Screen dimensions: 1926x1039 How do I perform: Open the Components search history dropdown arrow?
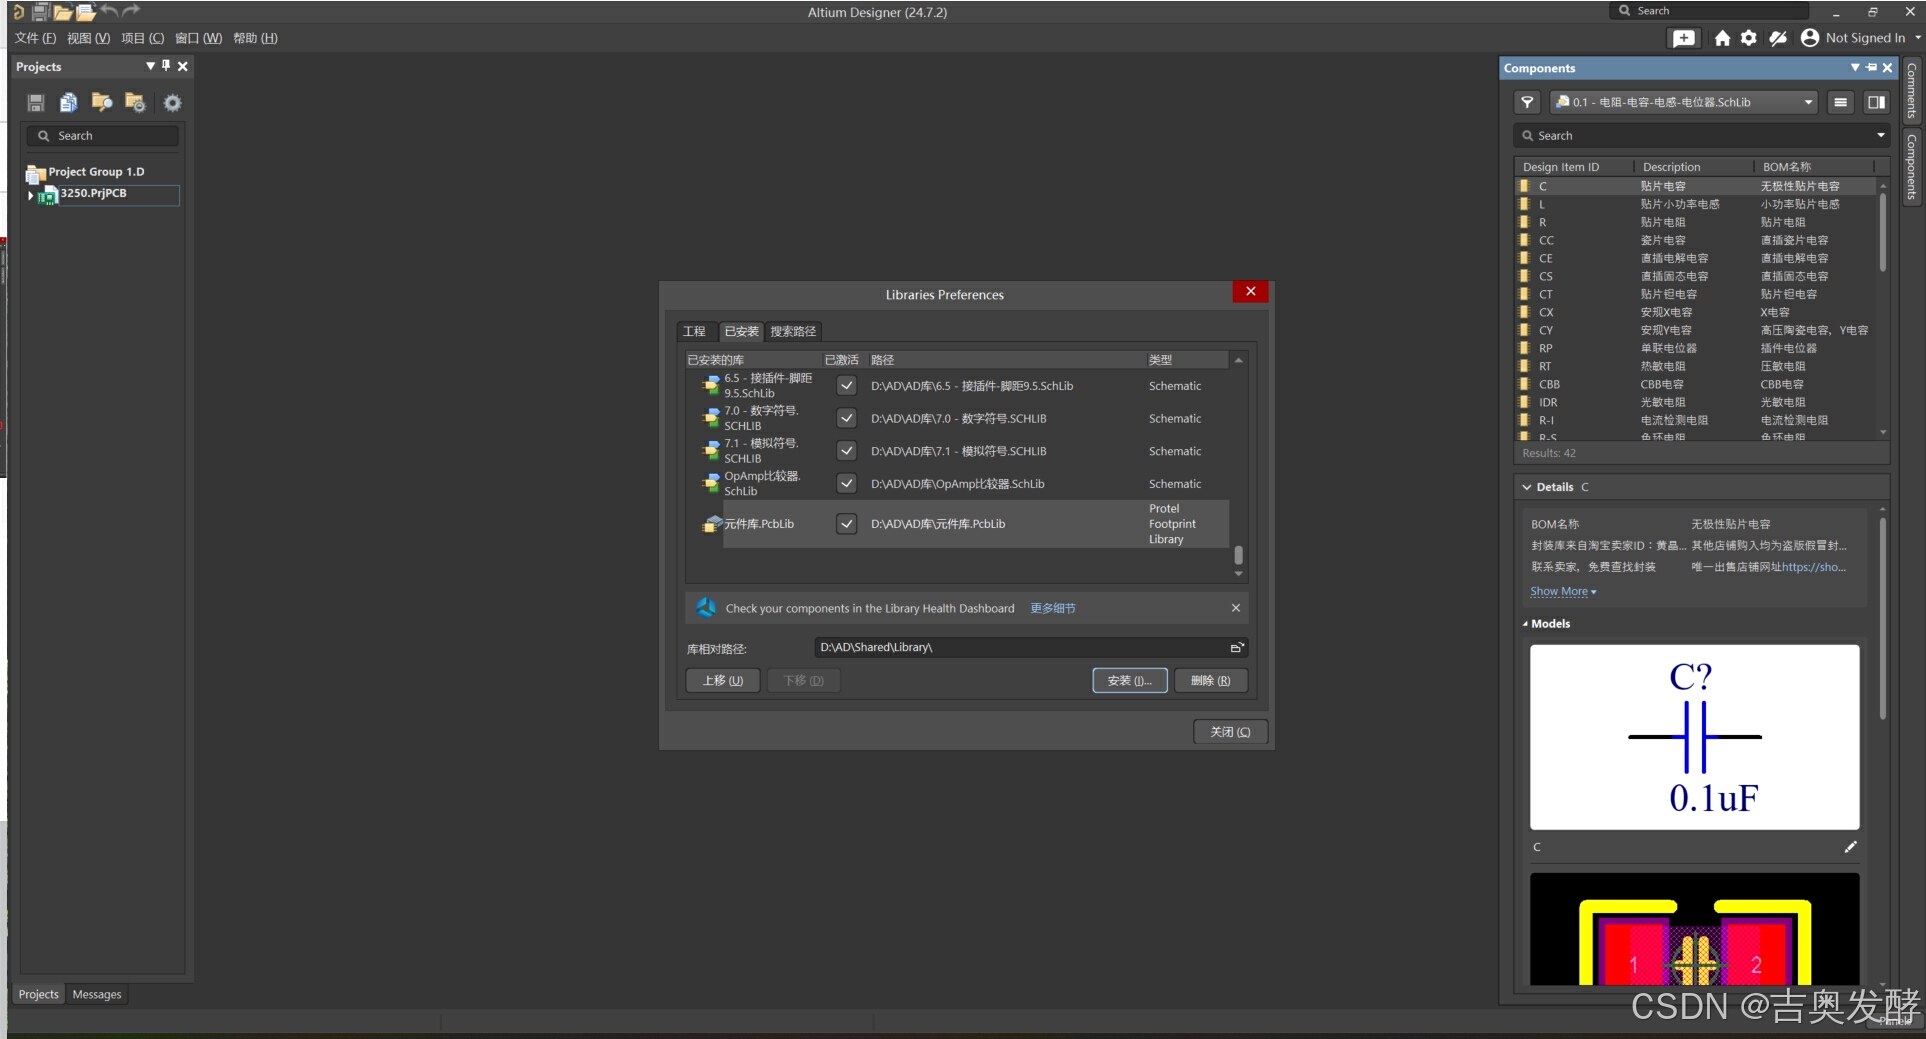(x=1880, y=135)
